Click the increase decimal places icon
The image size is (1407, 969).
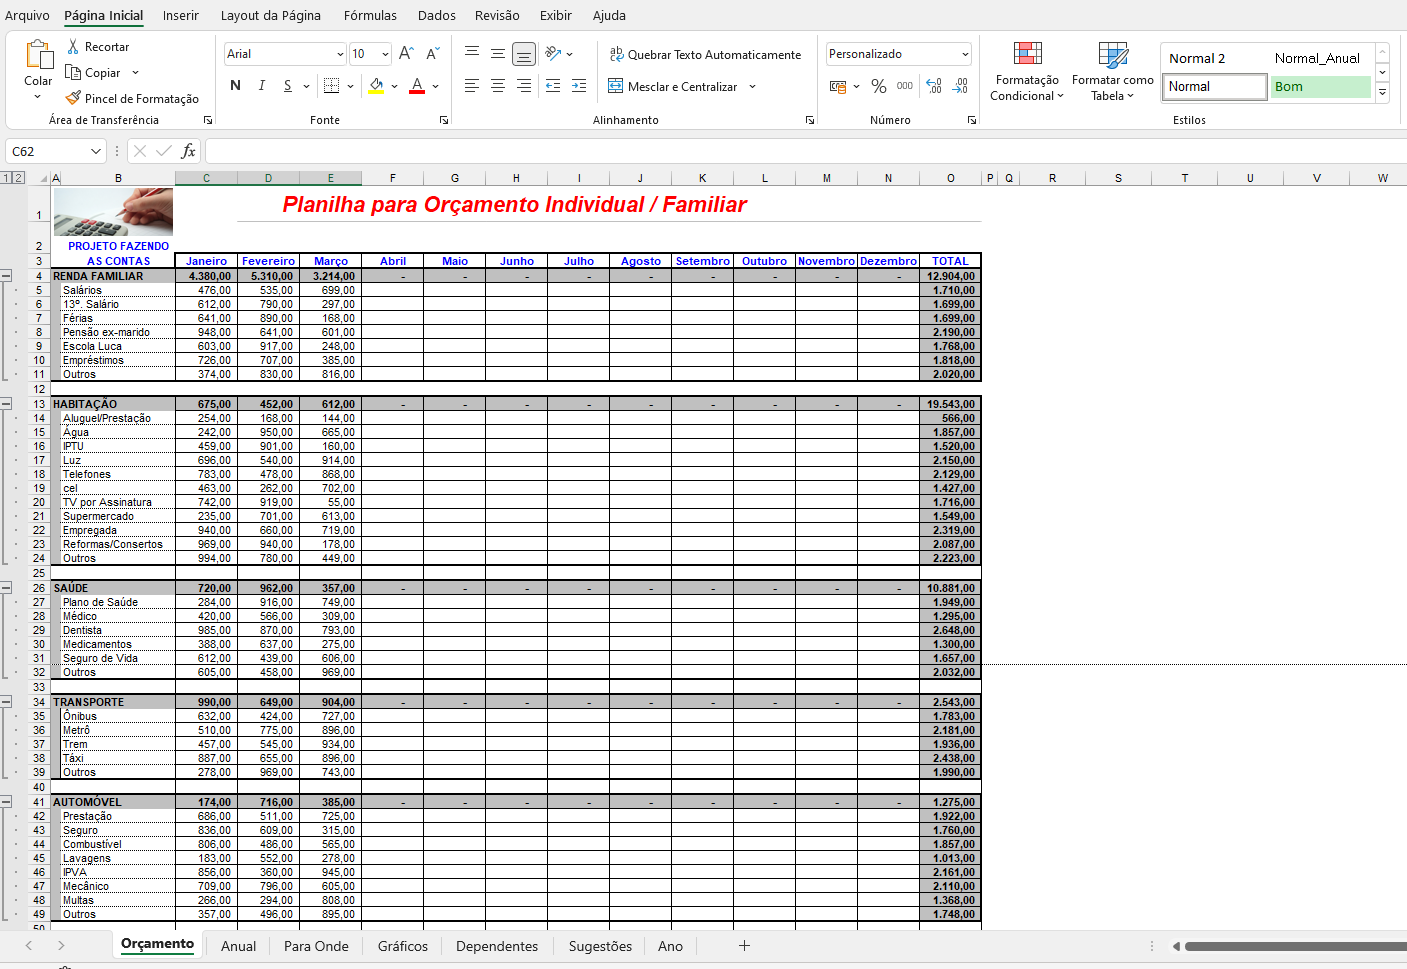(x=934, y=87)
